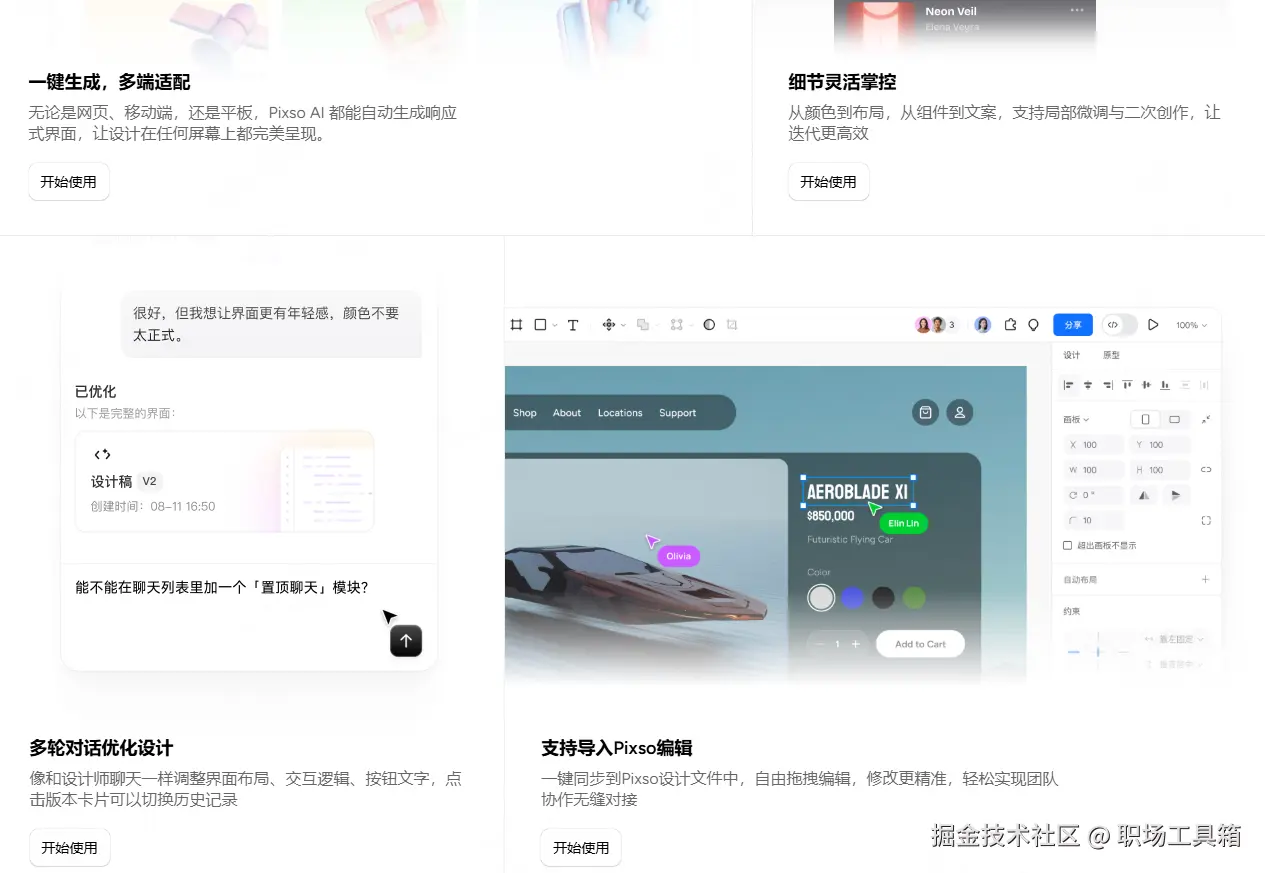Open the plugin puzzle-piece icon
The height and width of the screenshot is (873, 1265).
(1010, 325)
